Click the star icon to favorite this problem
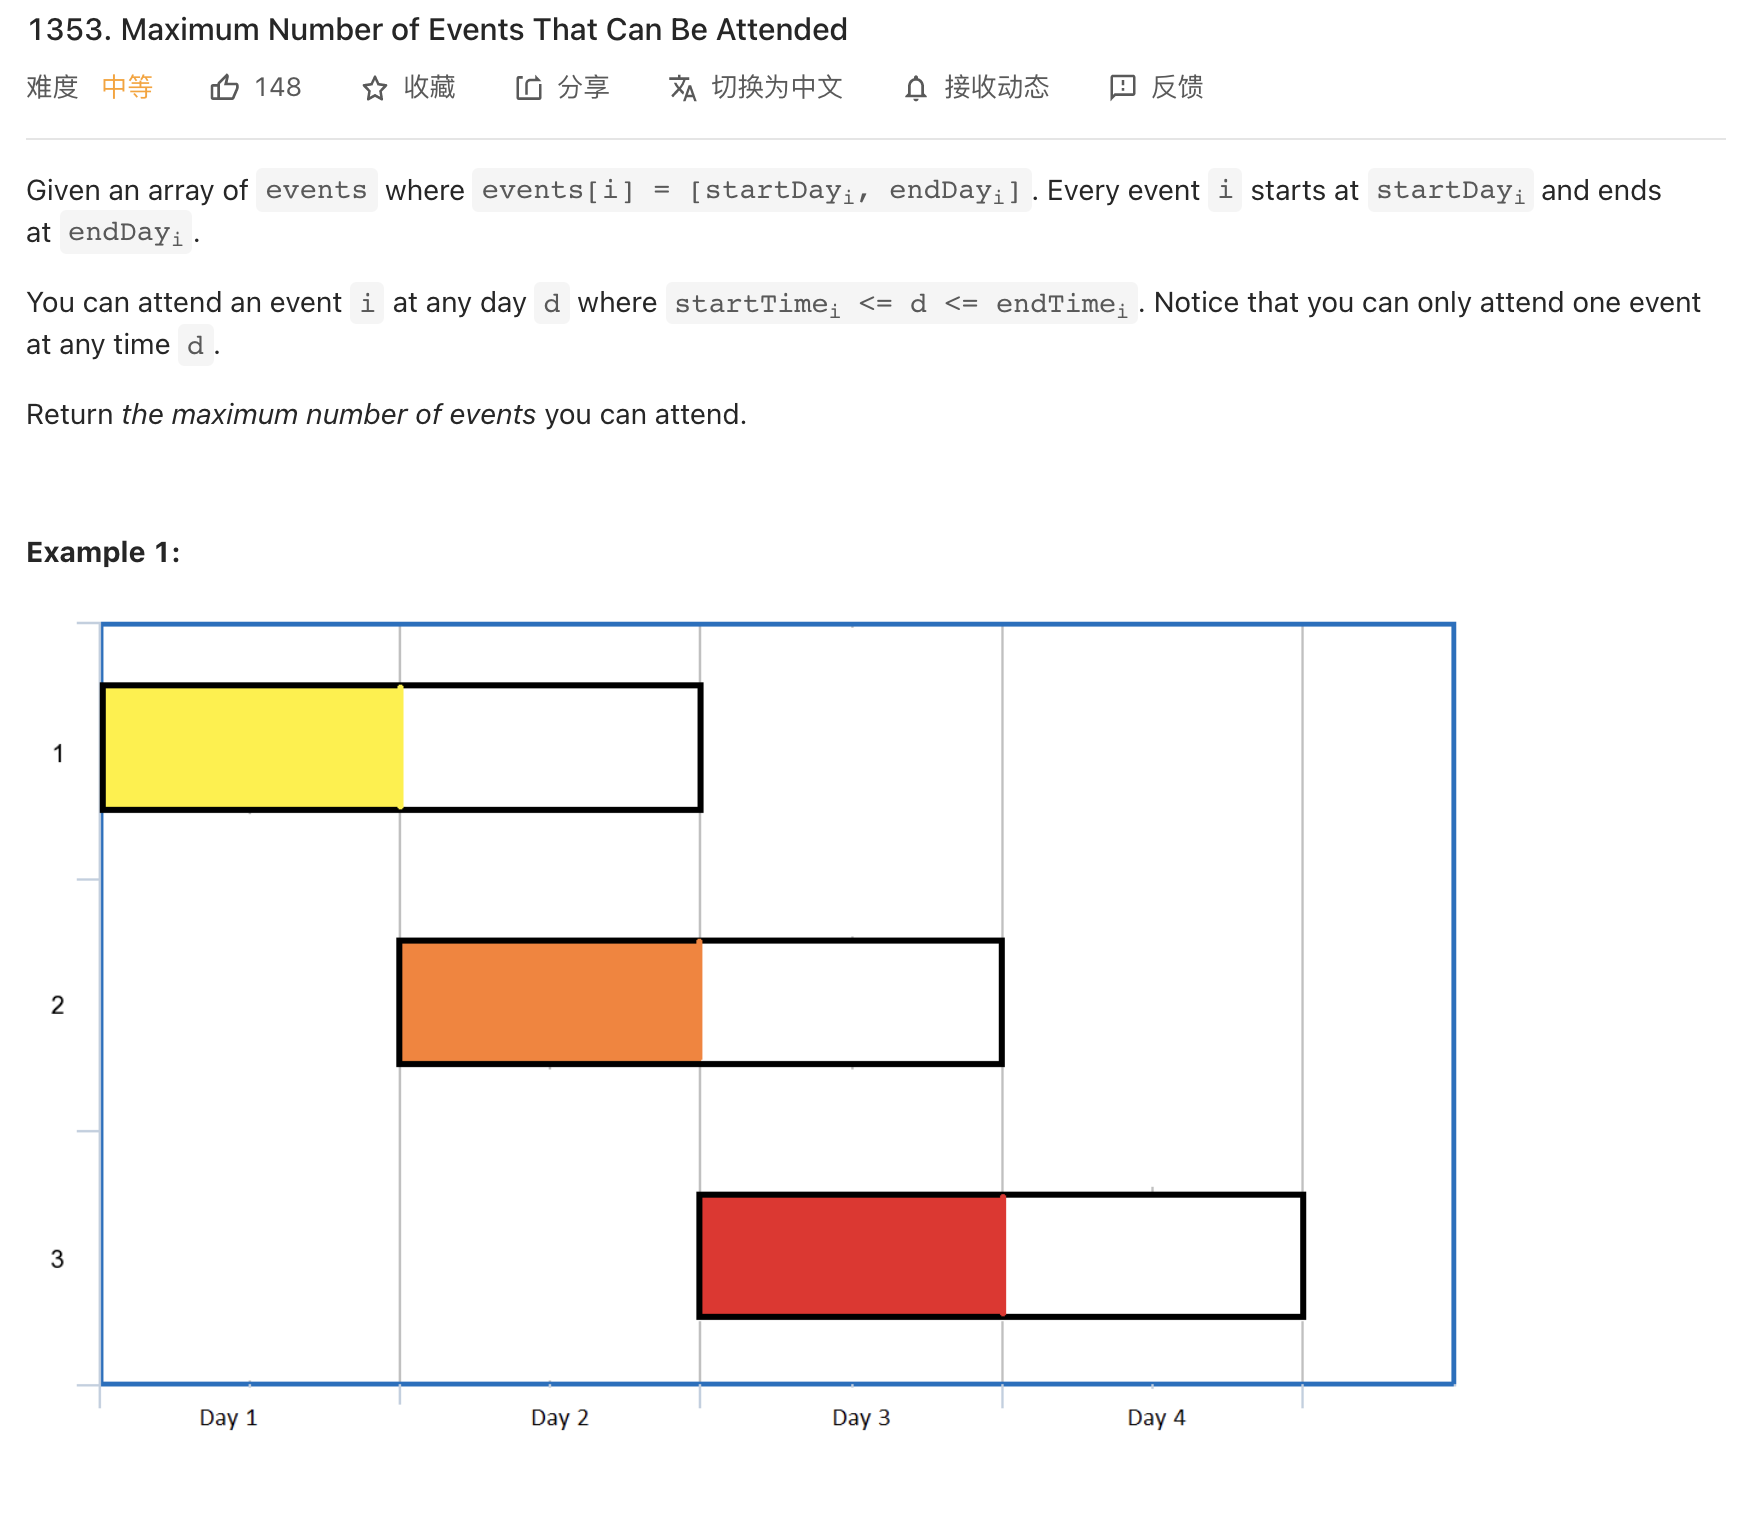 374,87
